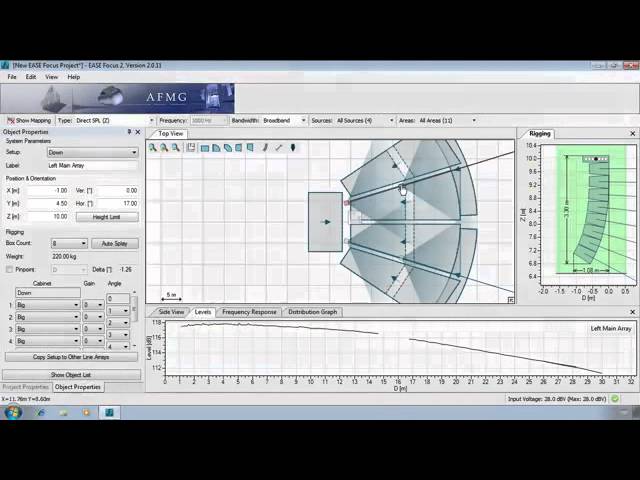640x480 pixels.
Task: Open the Setup dropdown showing Down
Action: point(93,152)
